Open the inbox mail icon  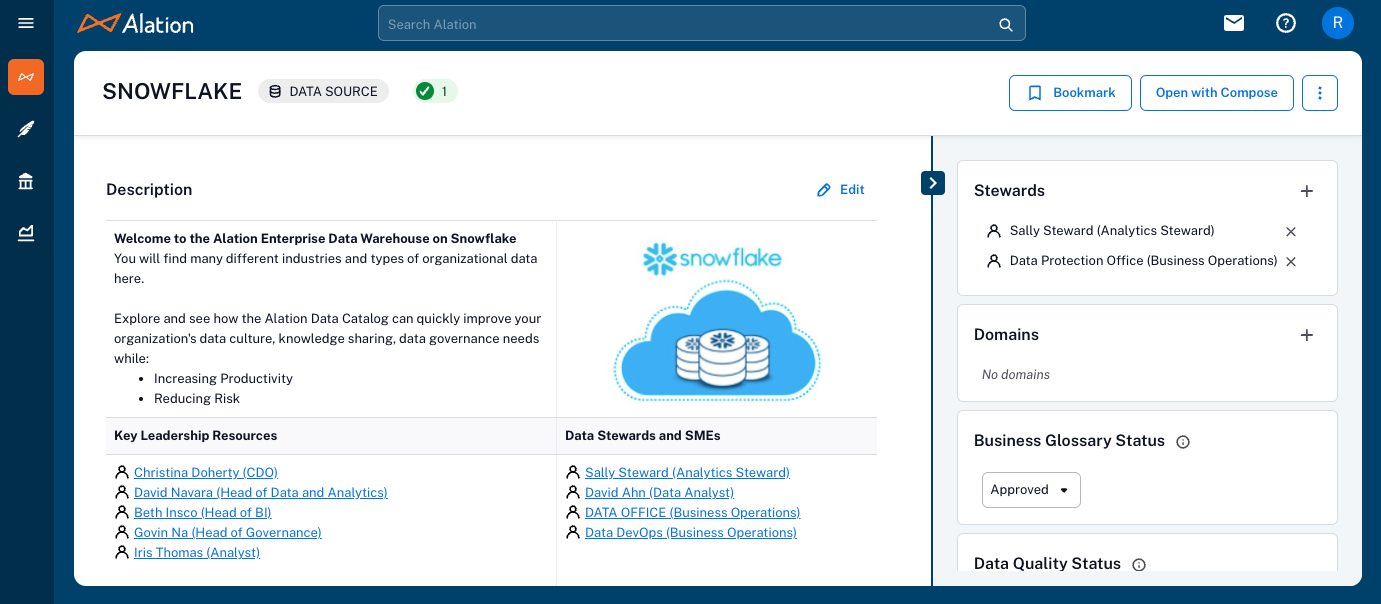(x=1234, y=23)
